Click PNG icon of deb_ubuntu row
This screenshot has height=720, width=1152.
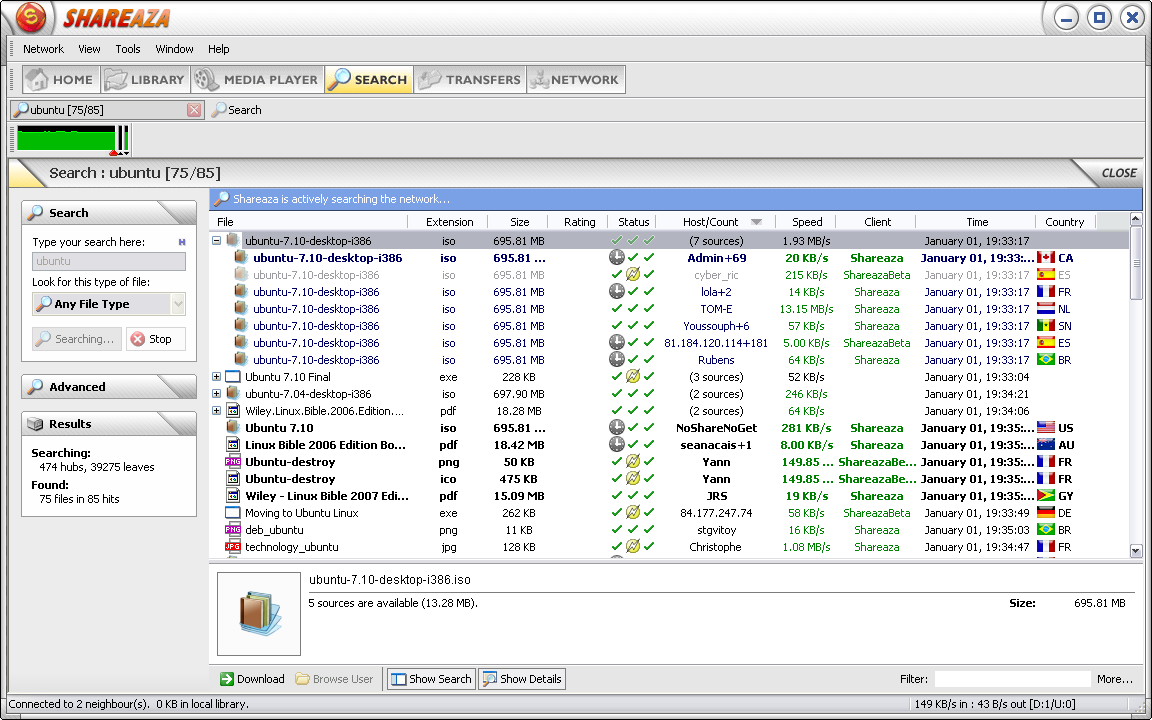[233, 530]
